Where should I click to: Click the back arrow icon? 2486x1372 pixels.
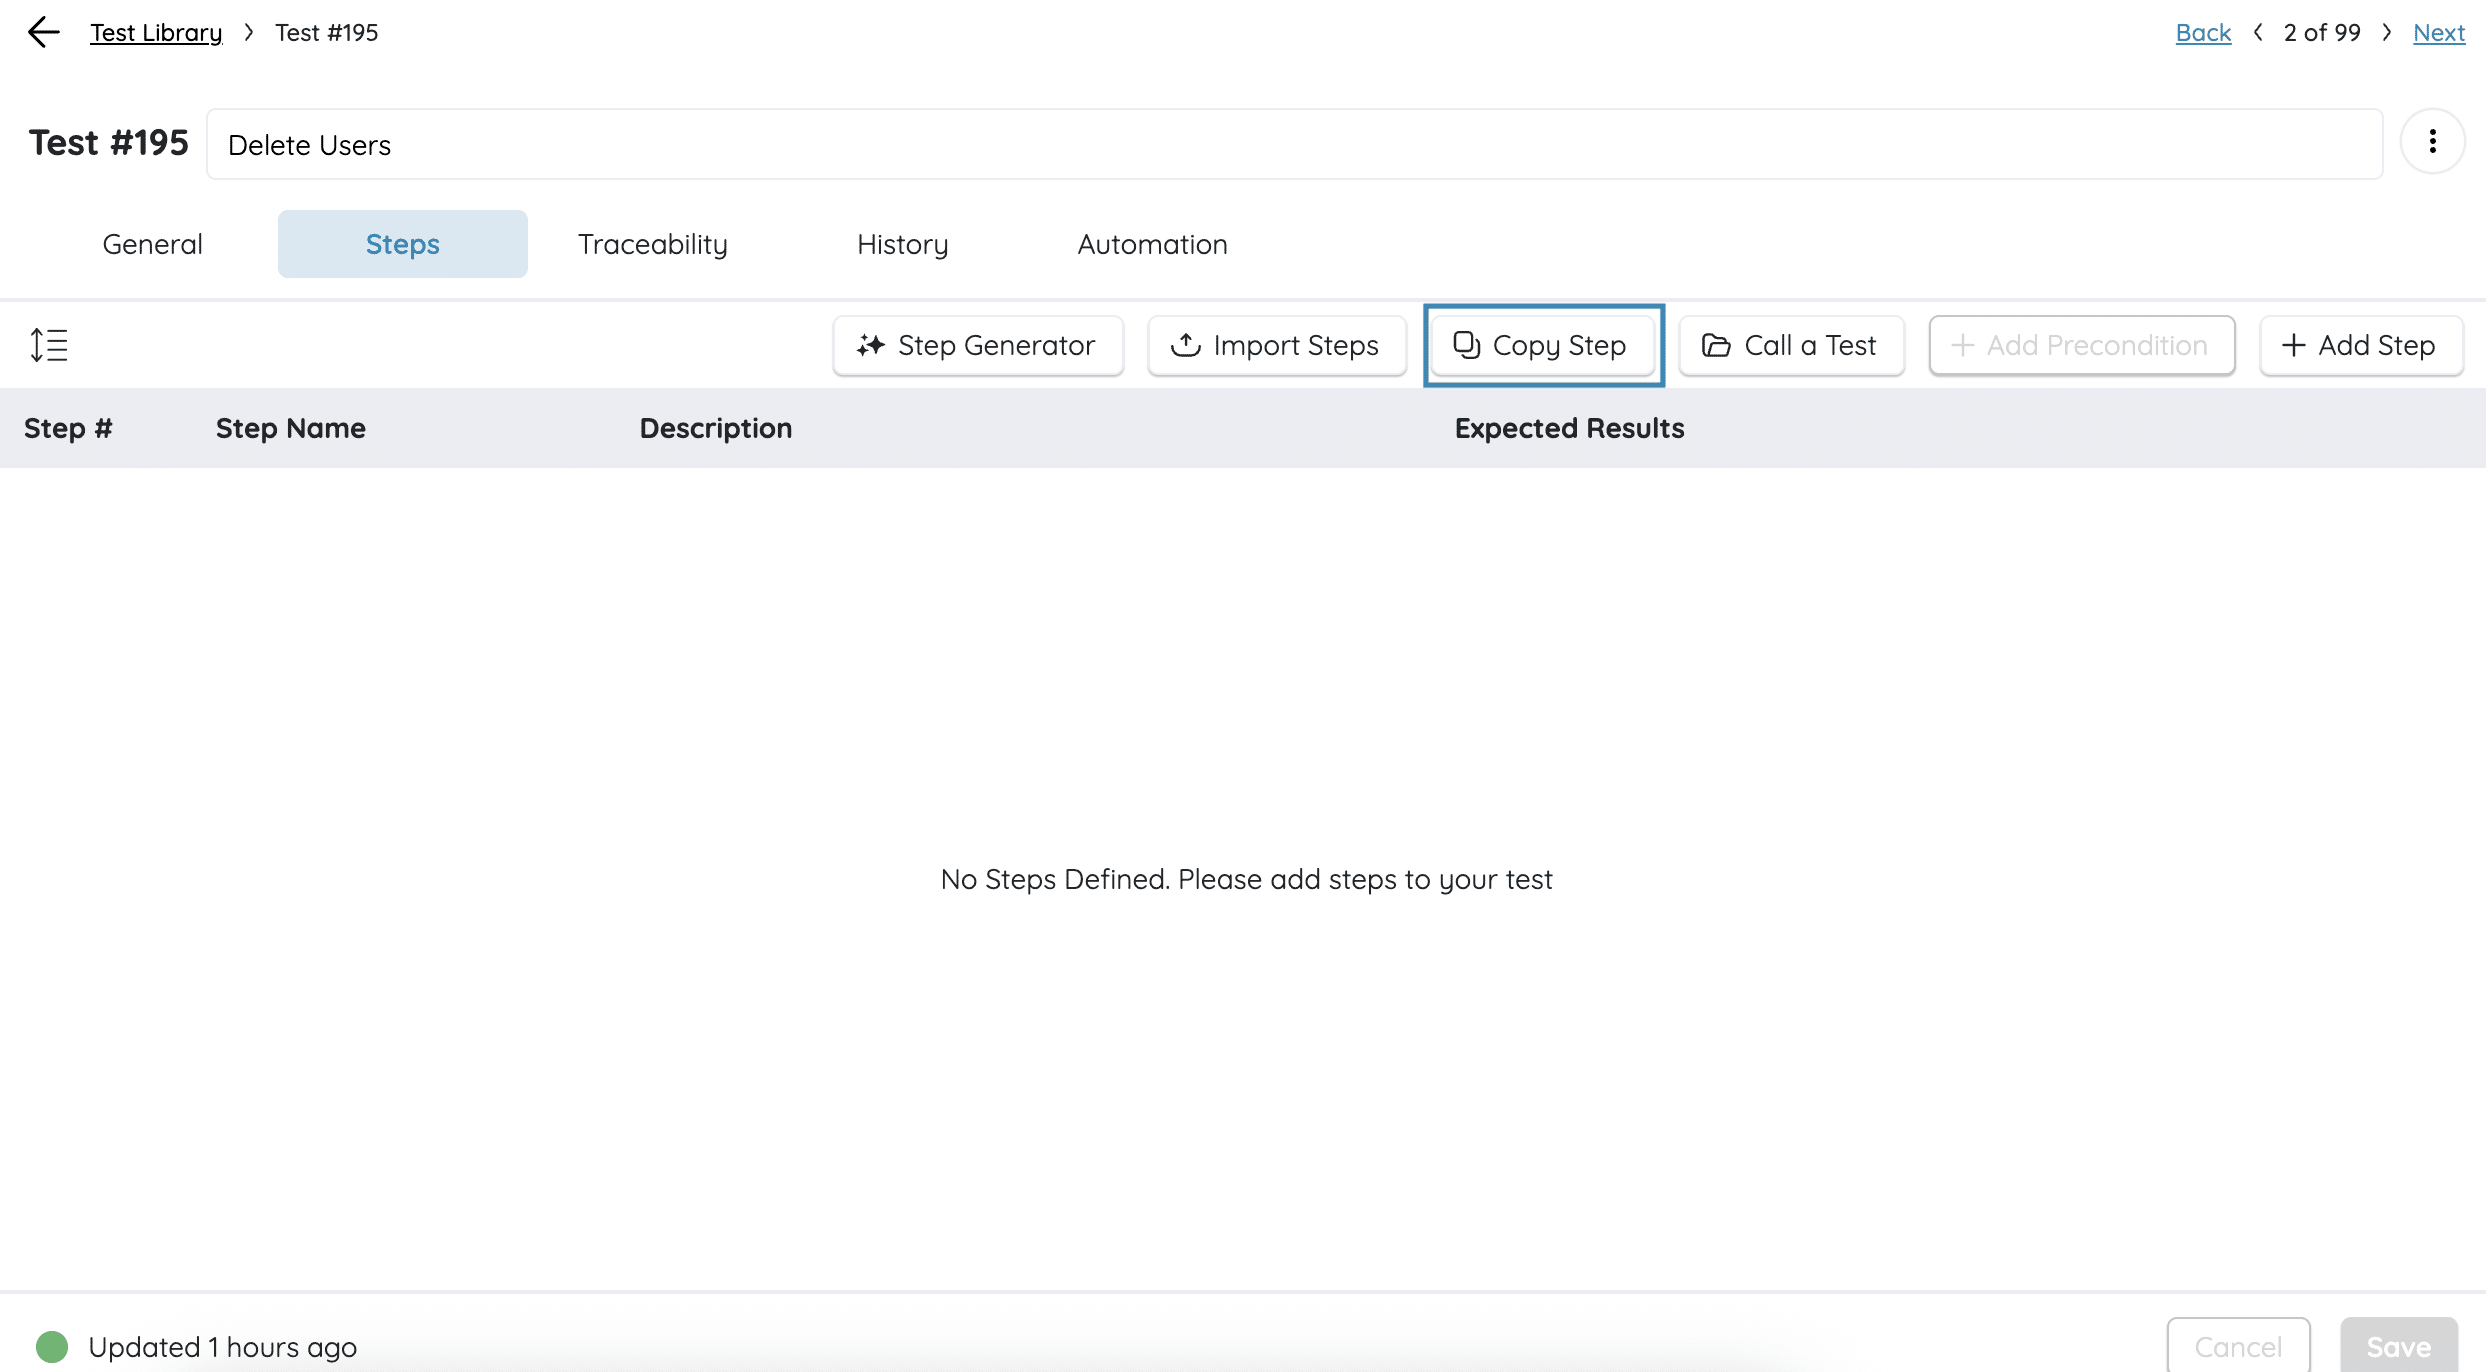pos(43,32)
